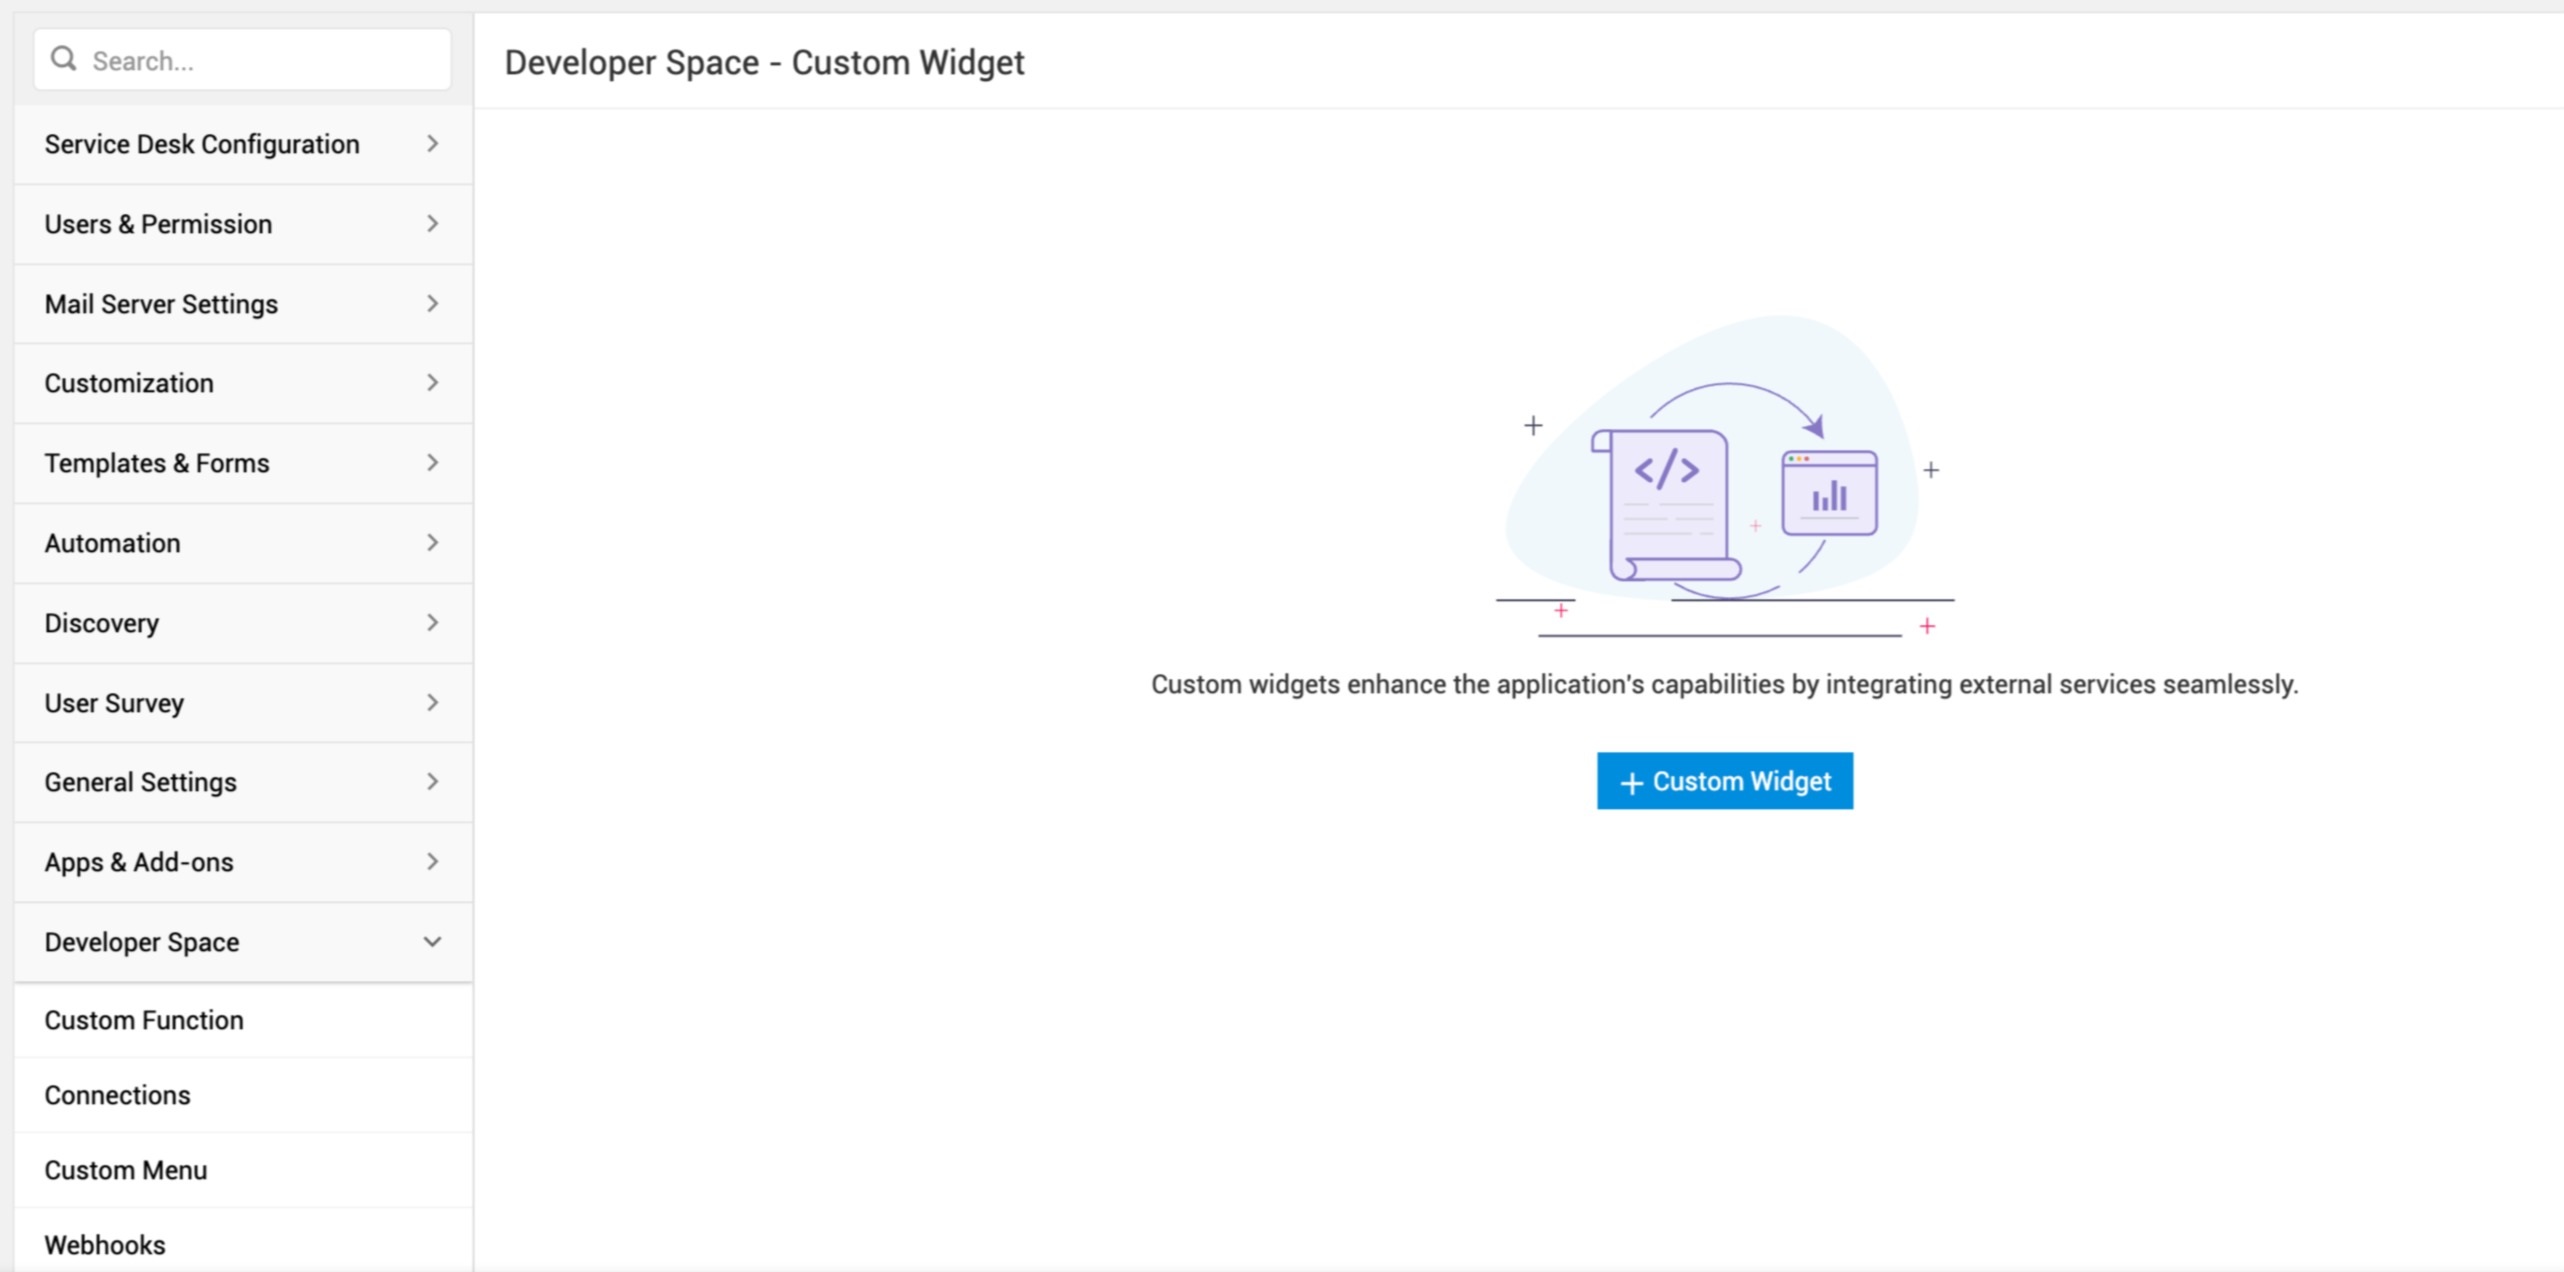Select Connections under Developer Space
This screenshot has width=2564, height=1272.
117,1095
